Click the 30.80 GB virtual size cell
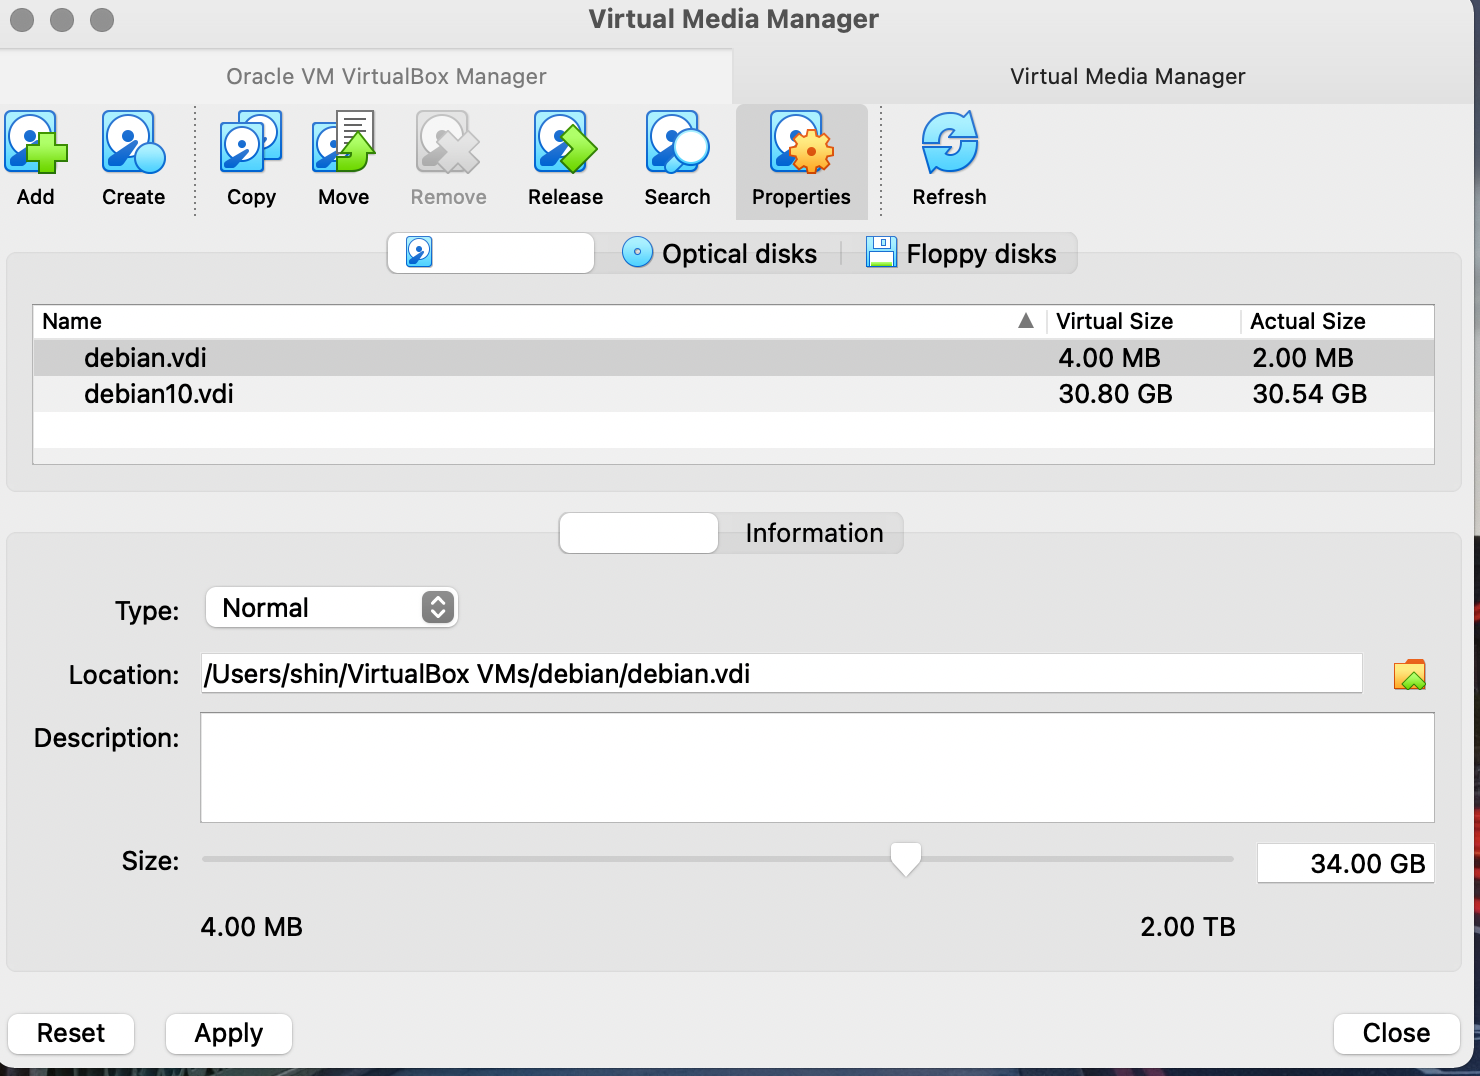Screen dimensions: 1480x1076 [1115, 394]
